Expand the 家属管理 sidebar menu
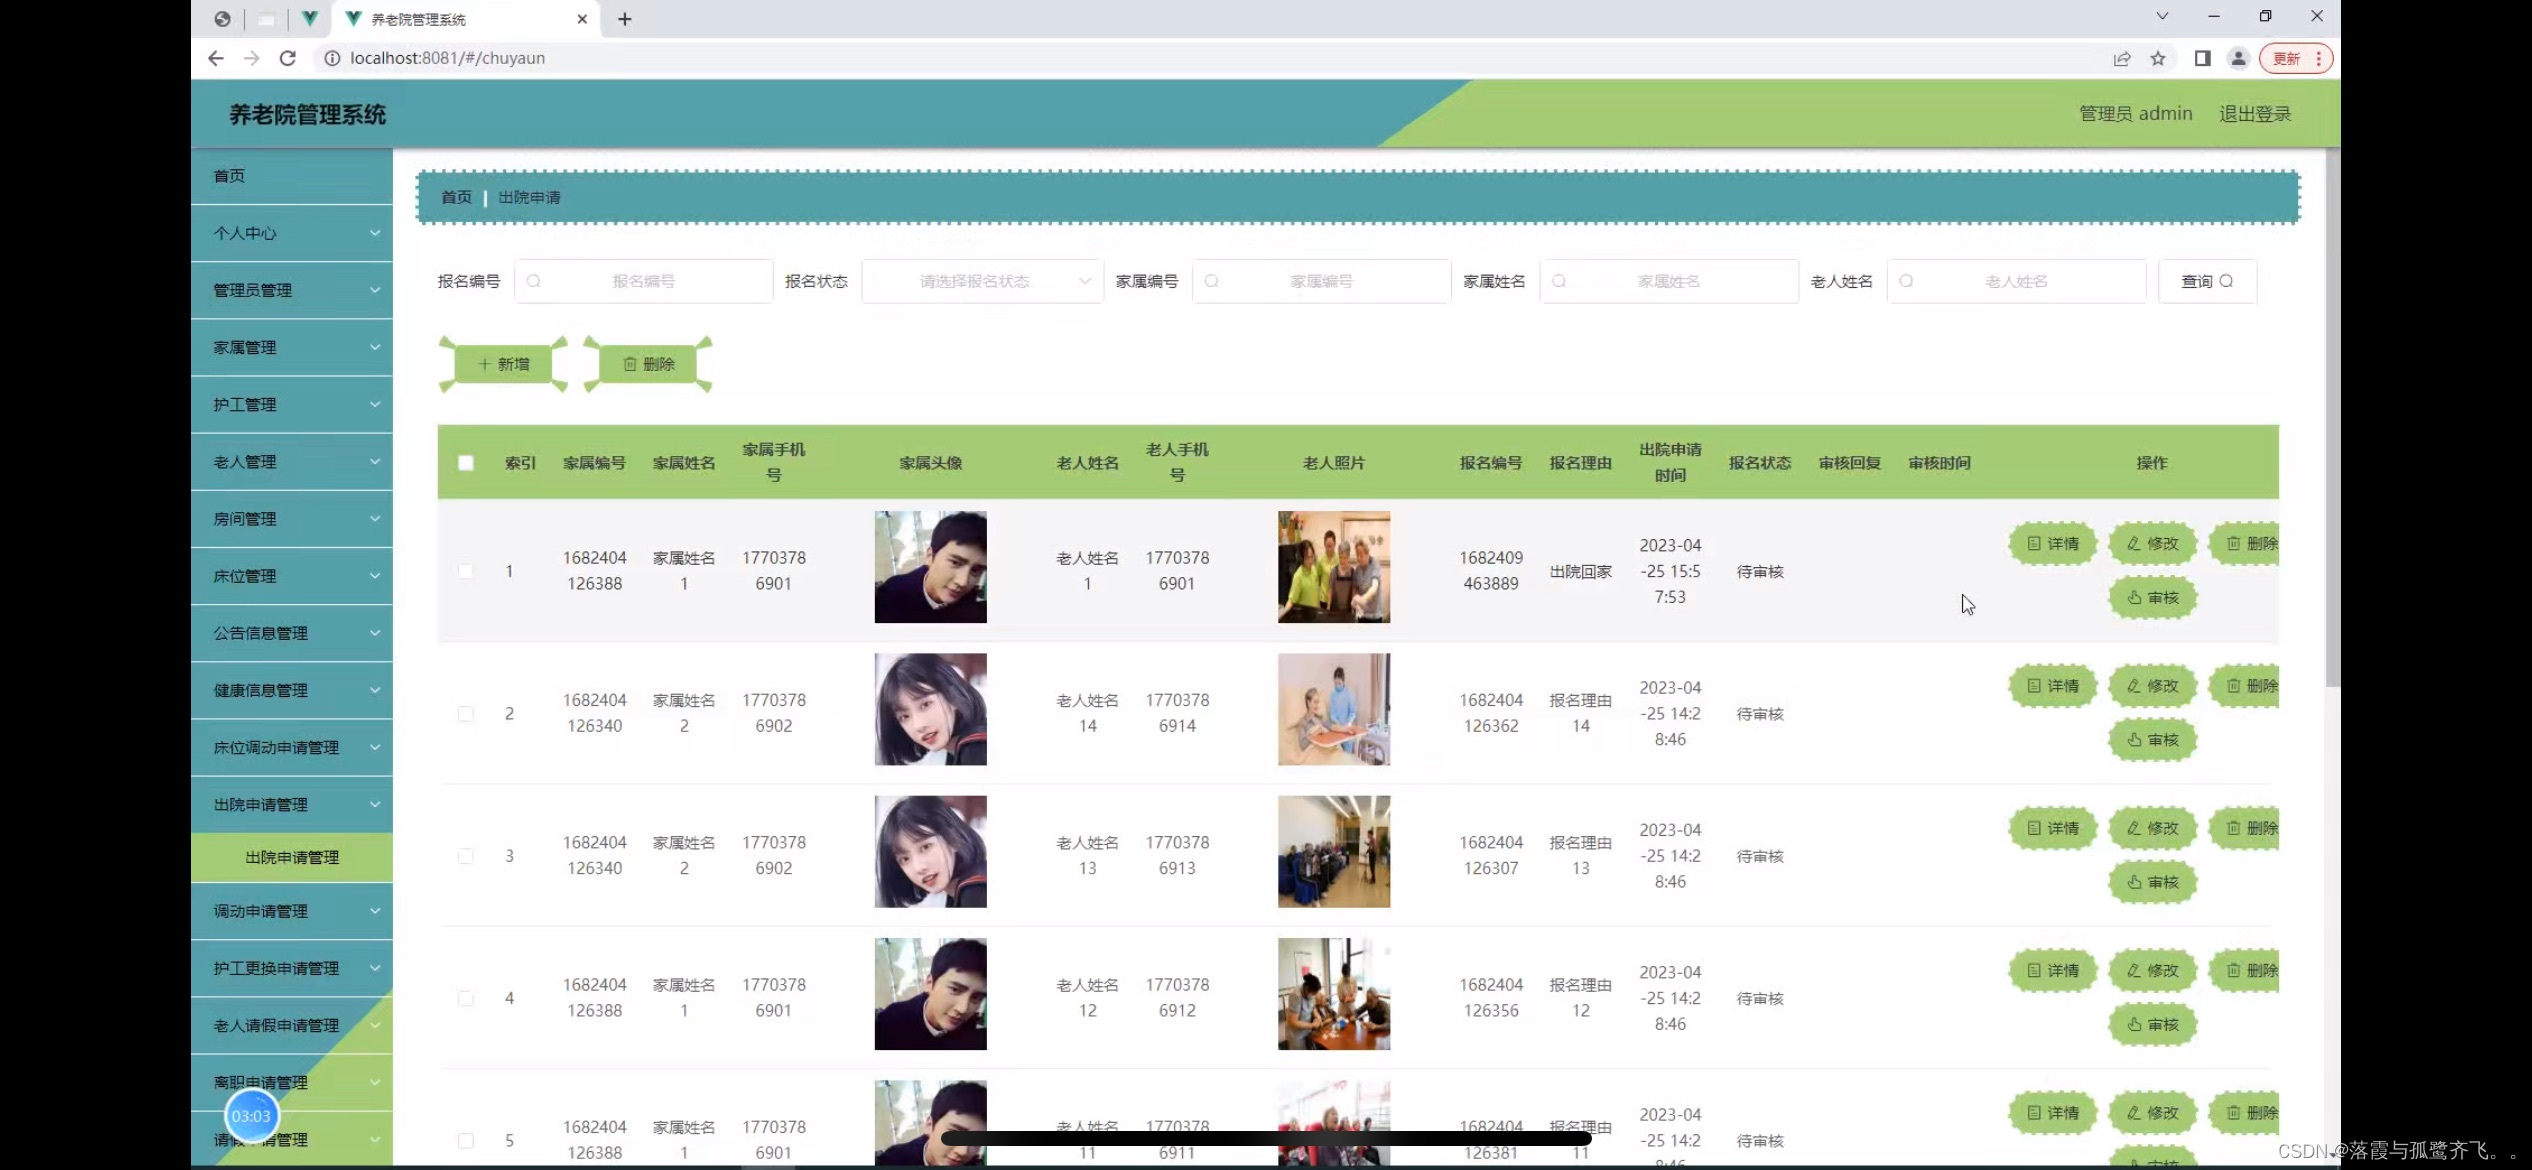Screen dimensions: 2532x1170 tap(292, 347)
